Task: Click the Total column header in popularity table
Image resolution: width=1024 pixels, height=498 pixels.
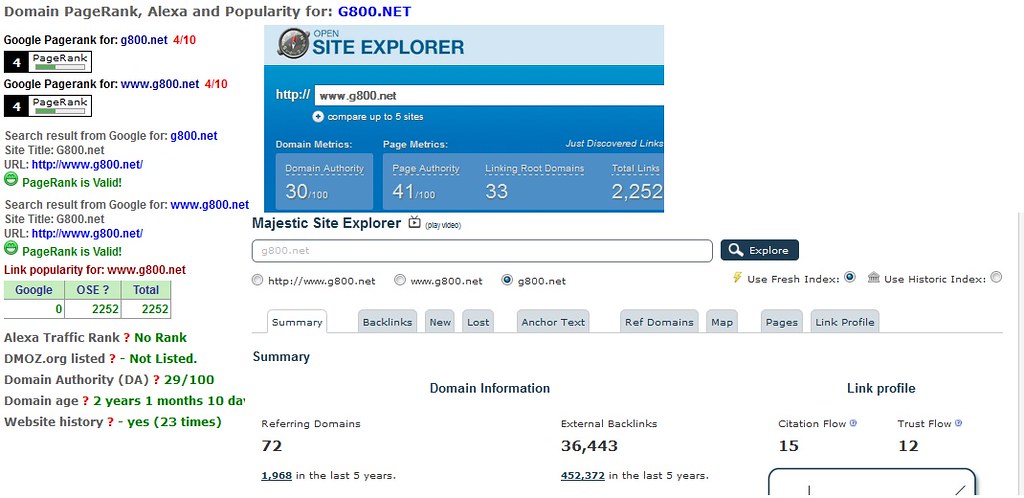Action: [x=146, y=290]
